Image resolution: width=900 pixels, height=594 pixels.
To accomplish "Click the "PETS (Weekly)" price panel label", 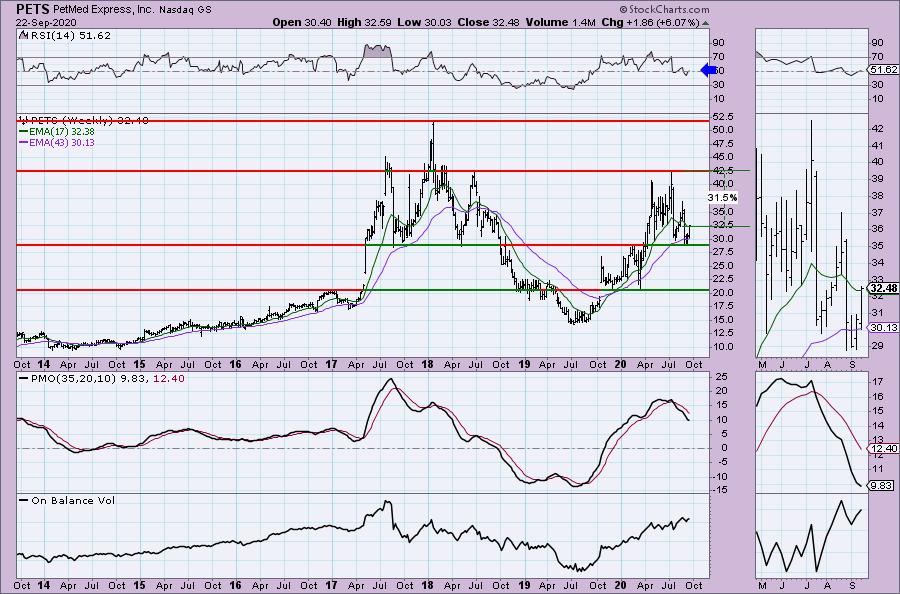I will (72, 121).
